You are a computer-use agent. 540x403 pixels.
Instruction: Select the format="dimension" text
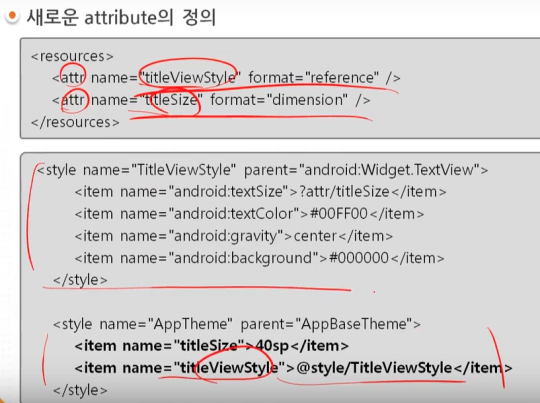pos(279,100)
